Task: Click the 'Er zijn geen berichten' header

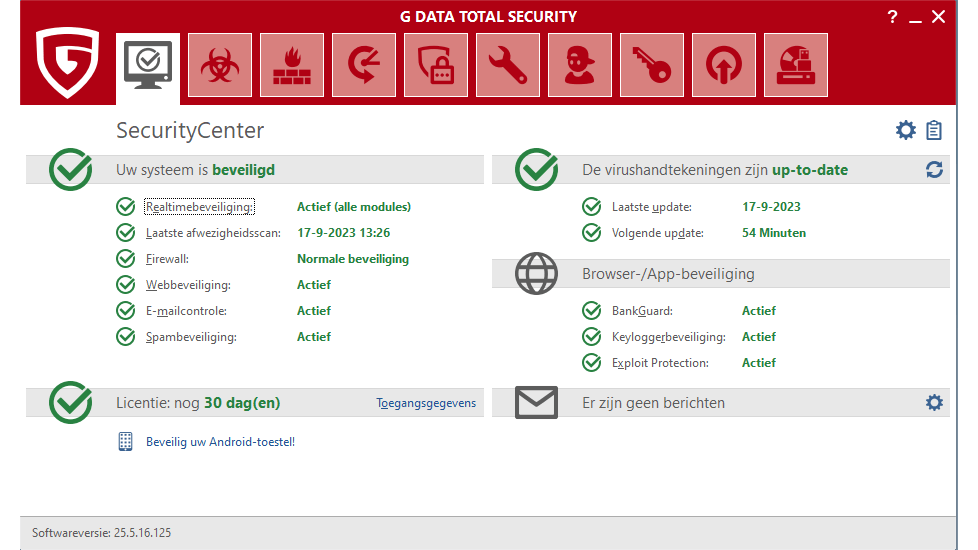Action: click(x=653, y=403)
